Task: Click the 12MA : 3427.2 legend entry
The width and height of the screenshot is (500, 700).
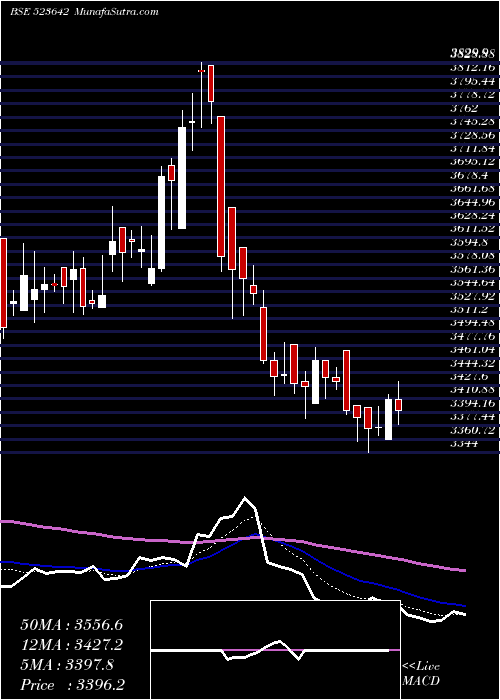Action: pos(71,645)
